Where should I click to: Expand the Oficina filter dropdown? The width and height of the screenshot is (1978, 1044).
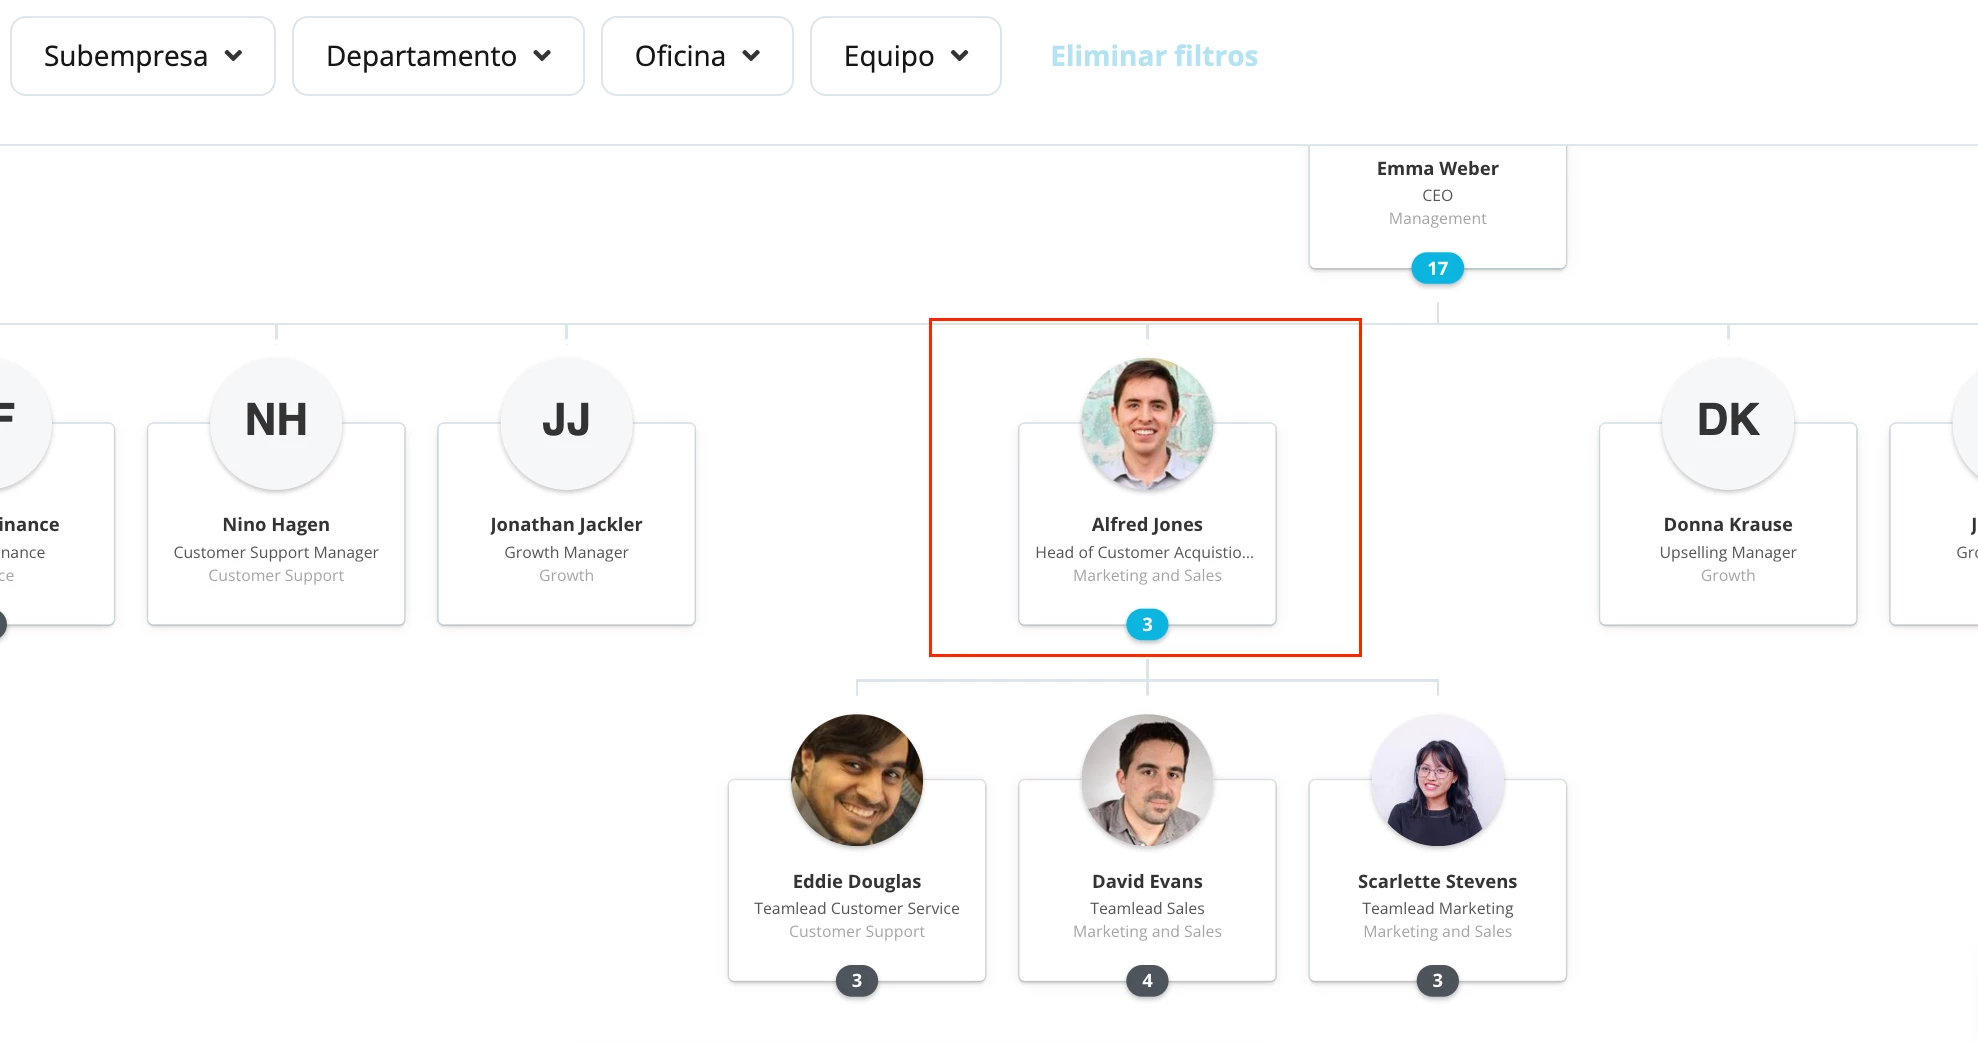pyautogui.click(x=697, y=56)
